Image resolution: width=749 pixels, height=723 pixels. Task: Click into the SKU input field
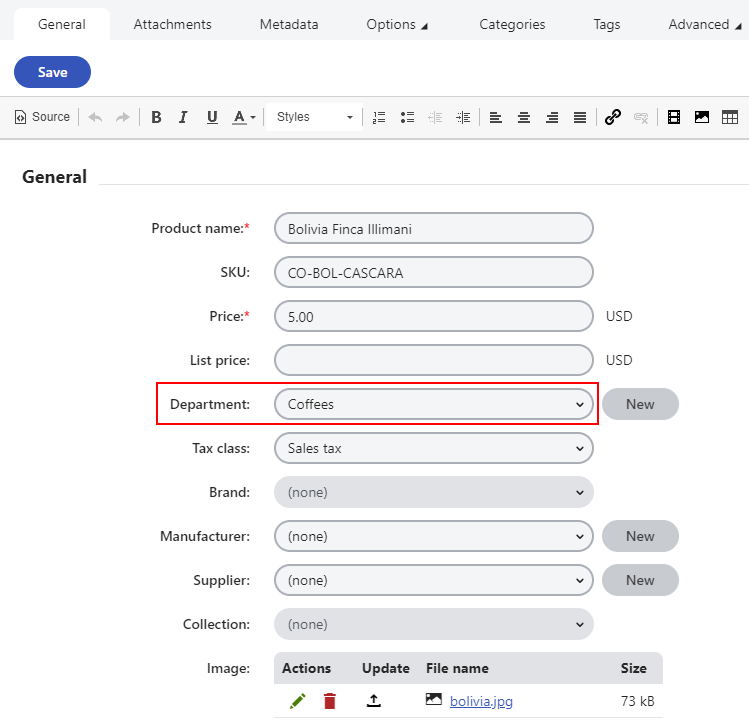point(433,272)
